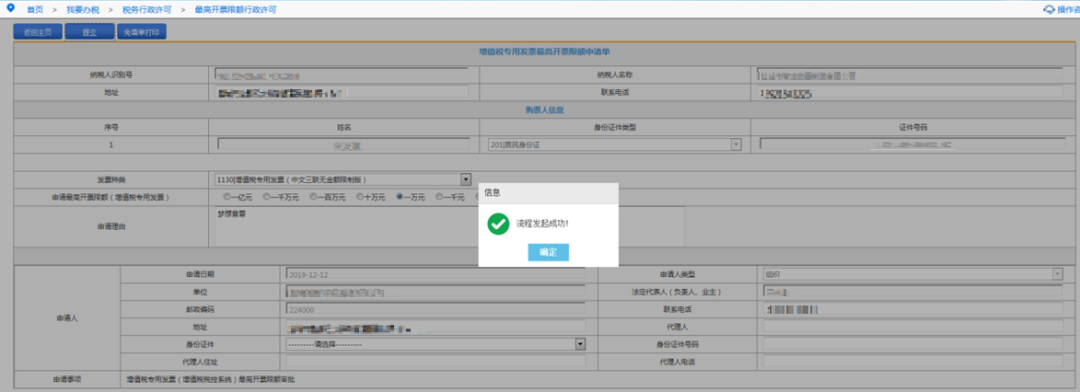The height and width of the screenshot is (392, 1080).
Task: Click the 申请日期 field showing 2019-12-12
Action: pos(435,274)
